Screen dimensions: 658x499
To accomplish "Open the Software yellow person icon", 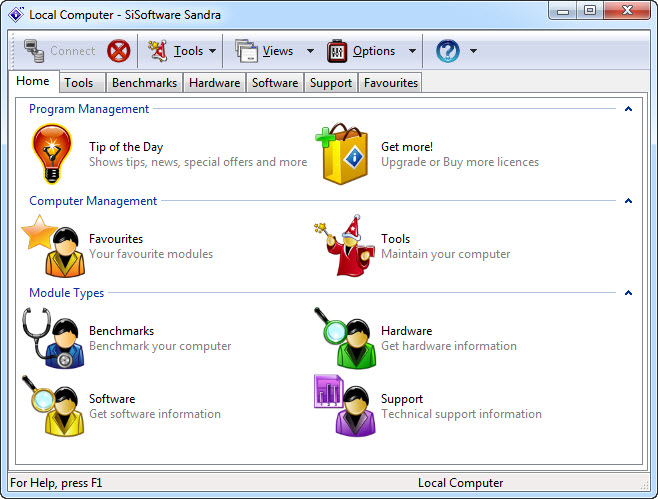I will (x=53, y=406).
